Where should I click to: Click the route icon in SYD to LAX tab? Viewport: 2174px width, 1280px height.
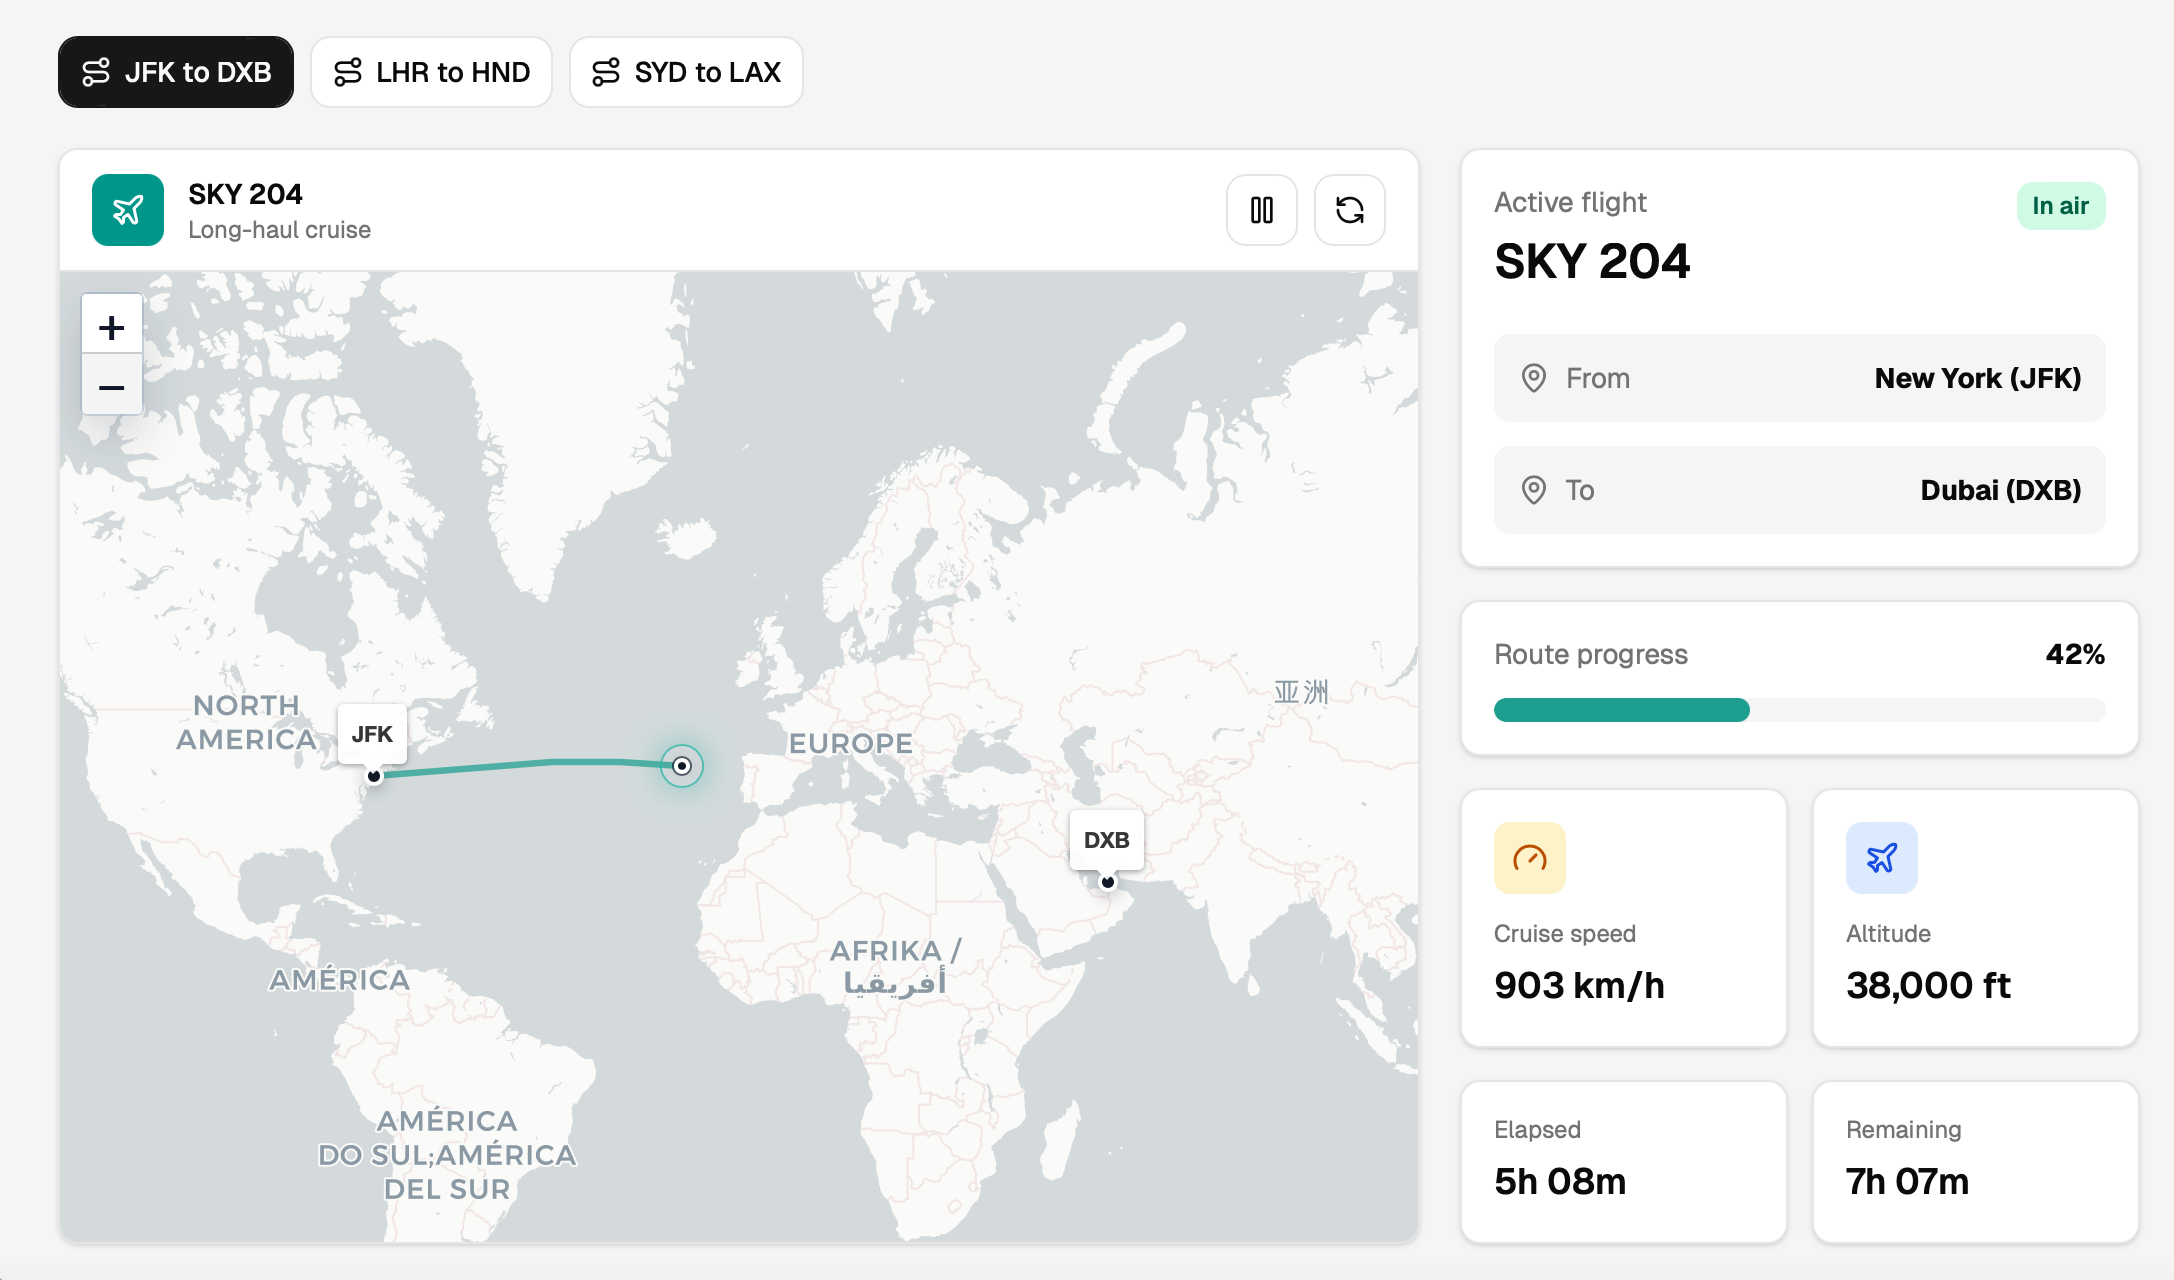[x=606, y=72]
